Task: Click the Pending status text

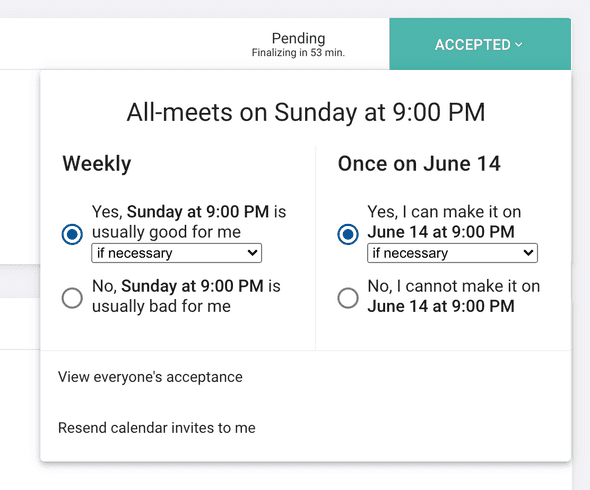Action: click(x=298, y=38)
